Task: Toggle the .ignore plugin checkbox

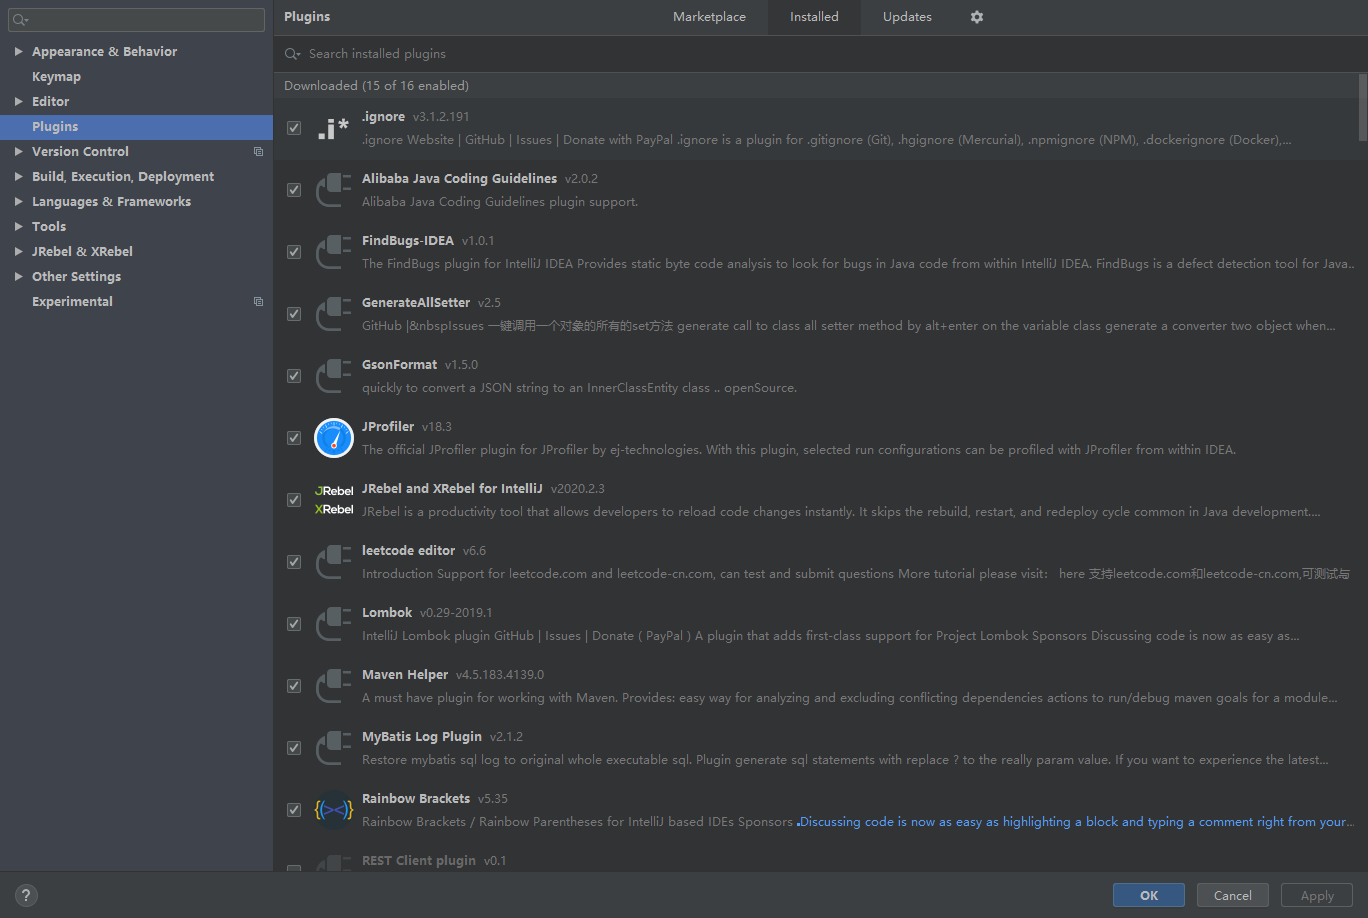Action: (x=294, y=128)
